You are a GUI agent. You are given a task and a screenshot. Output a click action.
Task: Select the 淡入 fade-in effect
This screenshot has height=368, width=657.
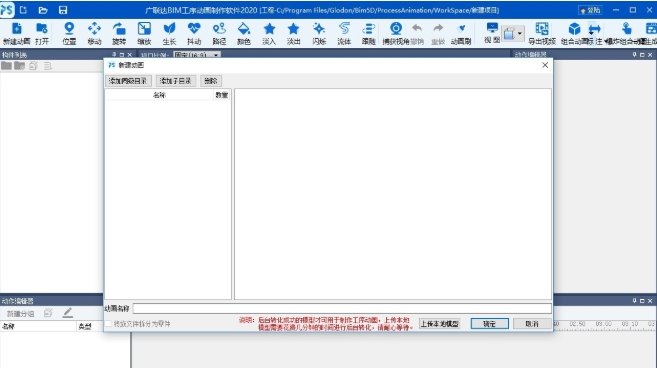pos(269,34)
